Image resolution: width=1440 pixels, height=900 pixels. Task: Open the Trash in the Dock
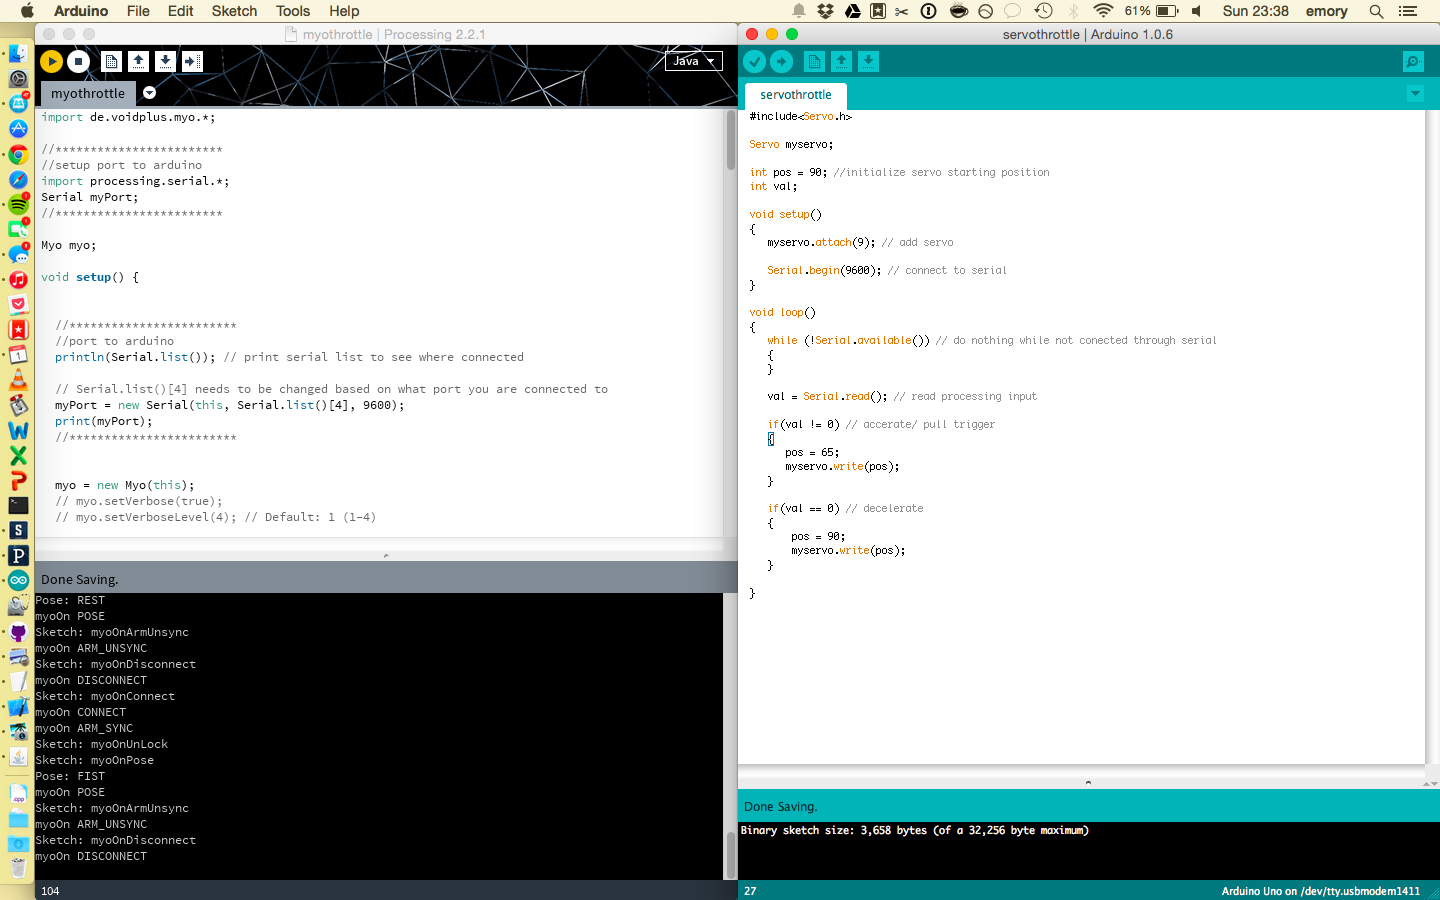click(x=18, y=868)
